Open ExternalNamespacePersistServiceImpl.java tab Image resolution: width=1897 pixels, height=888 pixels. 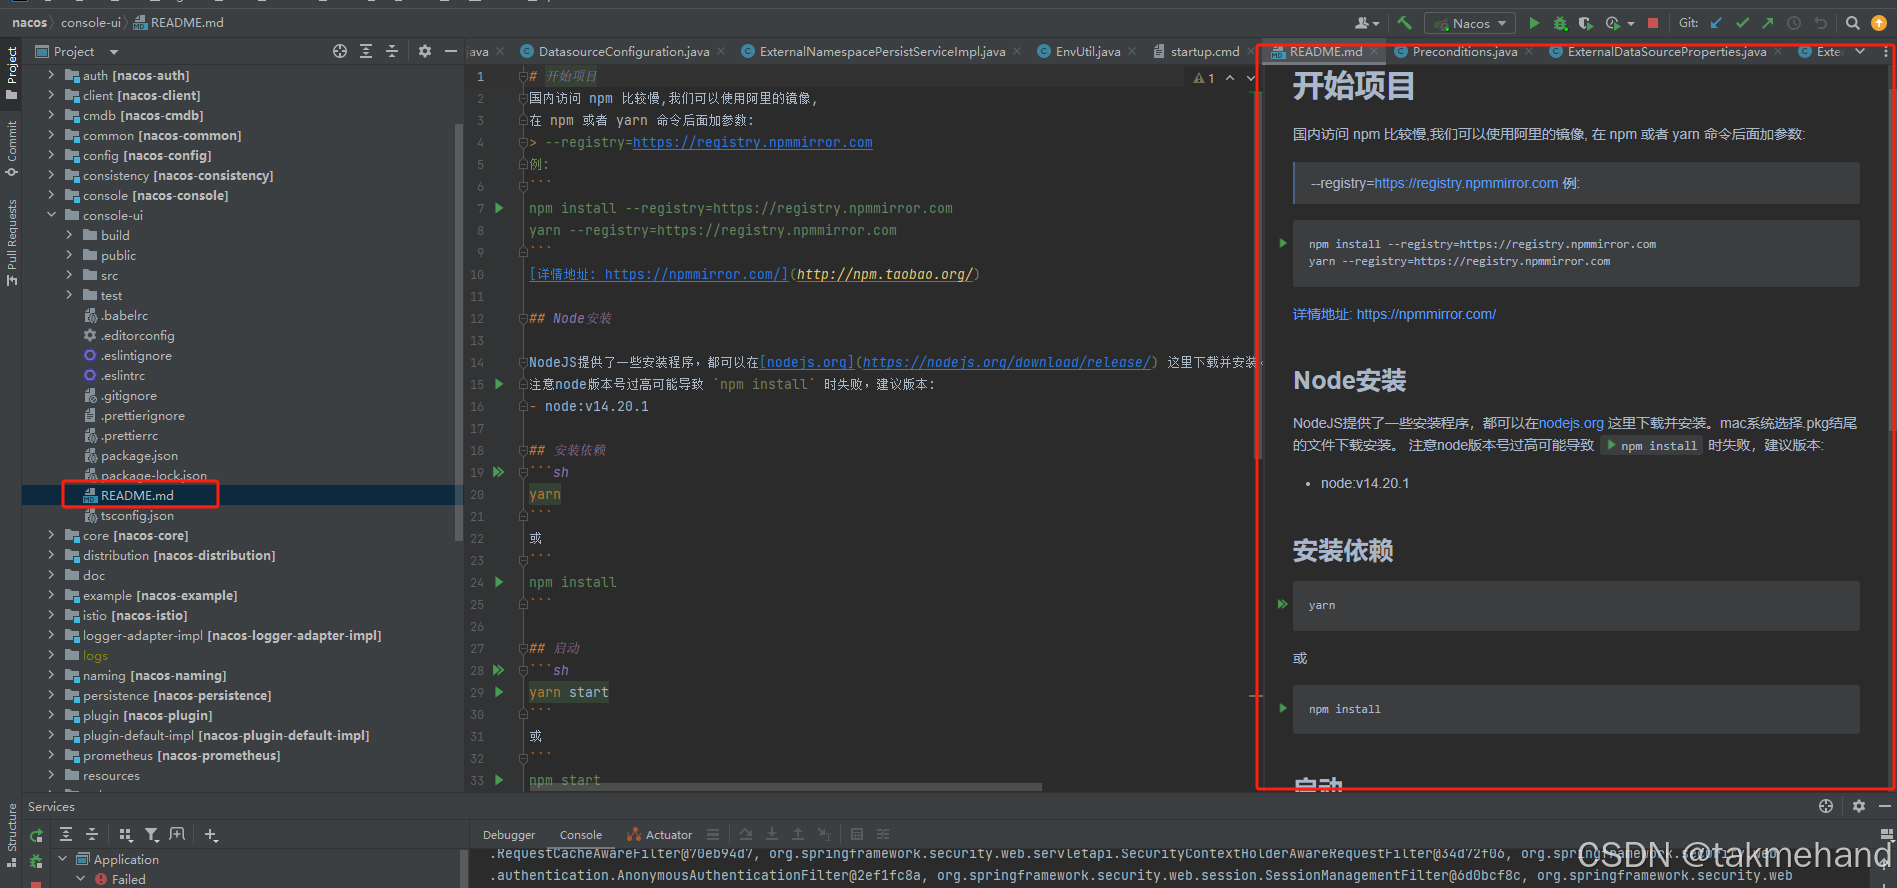click(882, 52)
